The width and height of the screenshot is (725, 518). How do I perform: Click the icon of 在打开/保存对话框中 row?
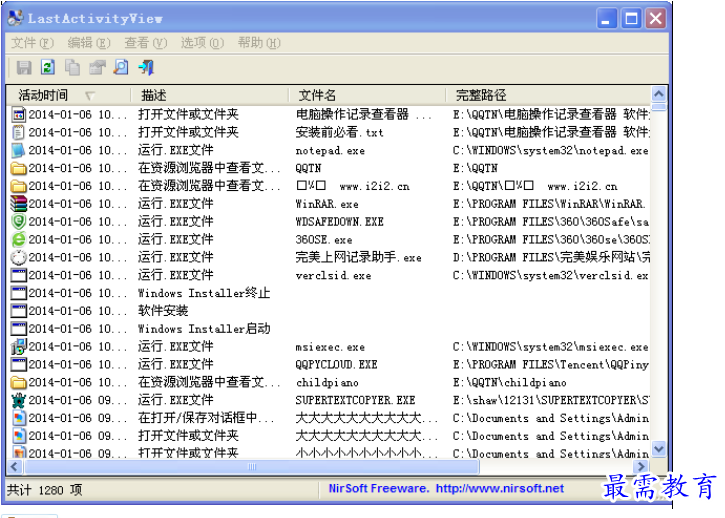pyautogui.click(x=18, y=418)
